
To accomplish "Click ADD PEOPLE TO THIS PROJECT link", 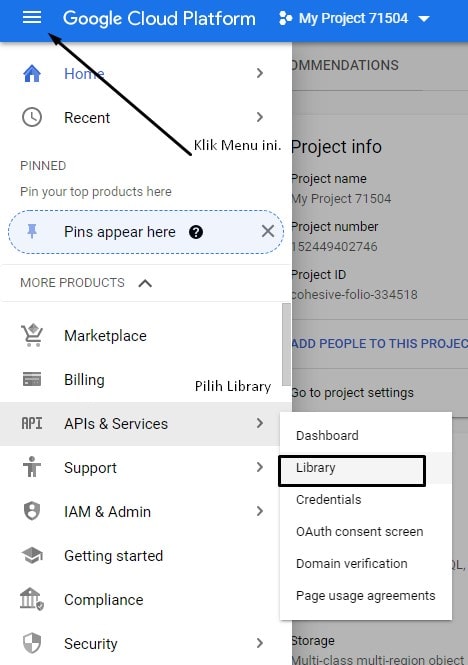I will coord(380,344).
